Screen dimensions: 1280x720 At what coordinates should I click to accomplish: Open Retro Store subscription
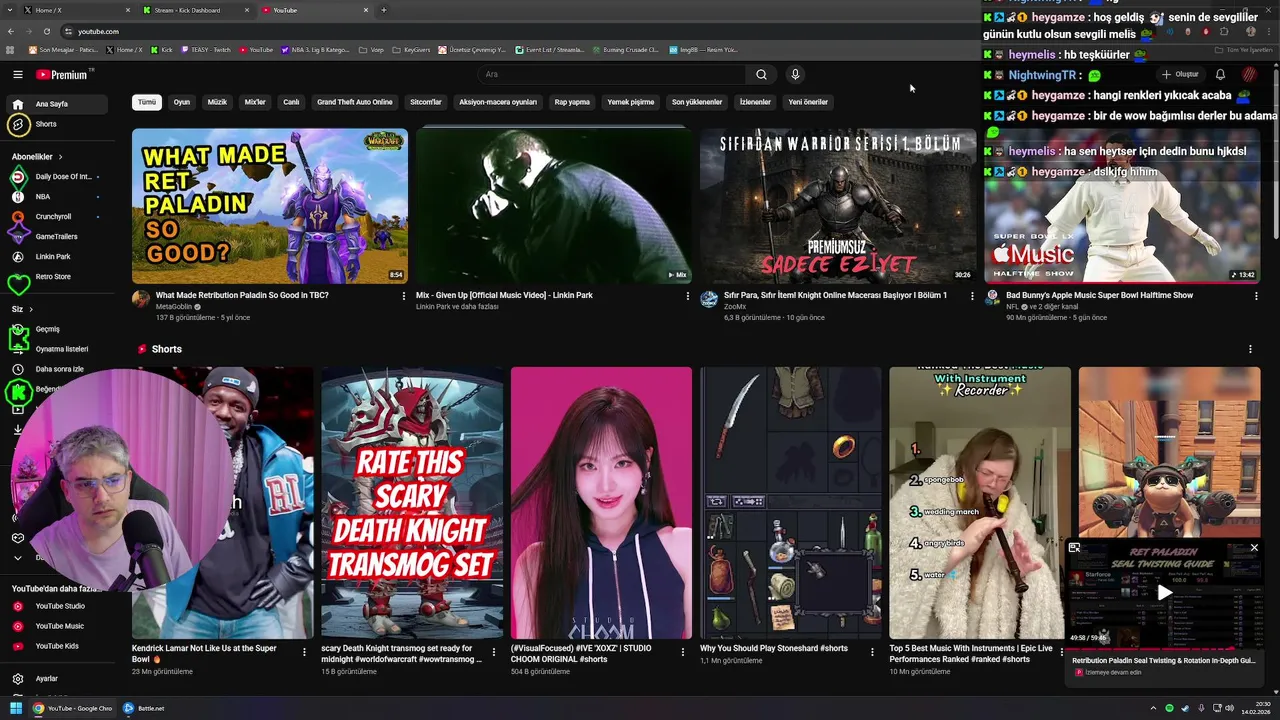click(53, 276)
